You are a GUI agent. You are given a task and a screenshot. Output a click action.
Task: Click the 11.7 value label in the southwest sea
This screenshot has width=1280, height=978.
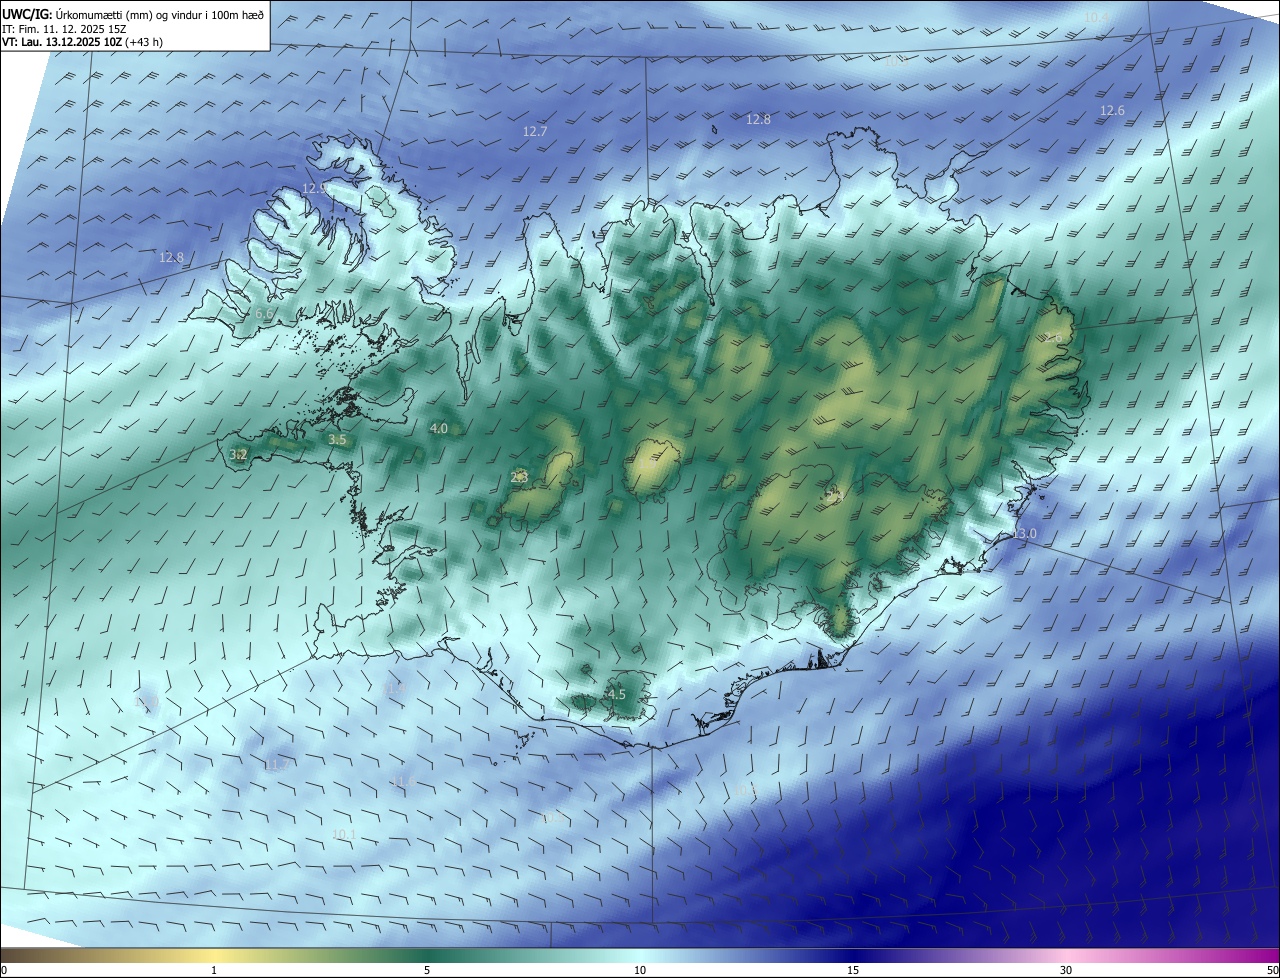(277, 765)
